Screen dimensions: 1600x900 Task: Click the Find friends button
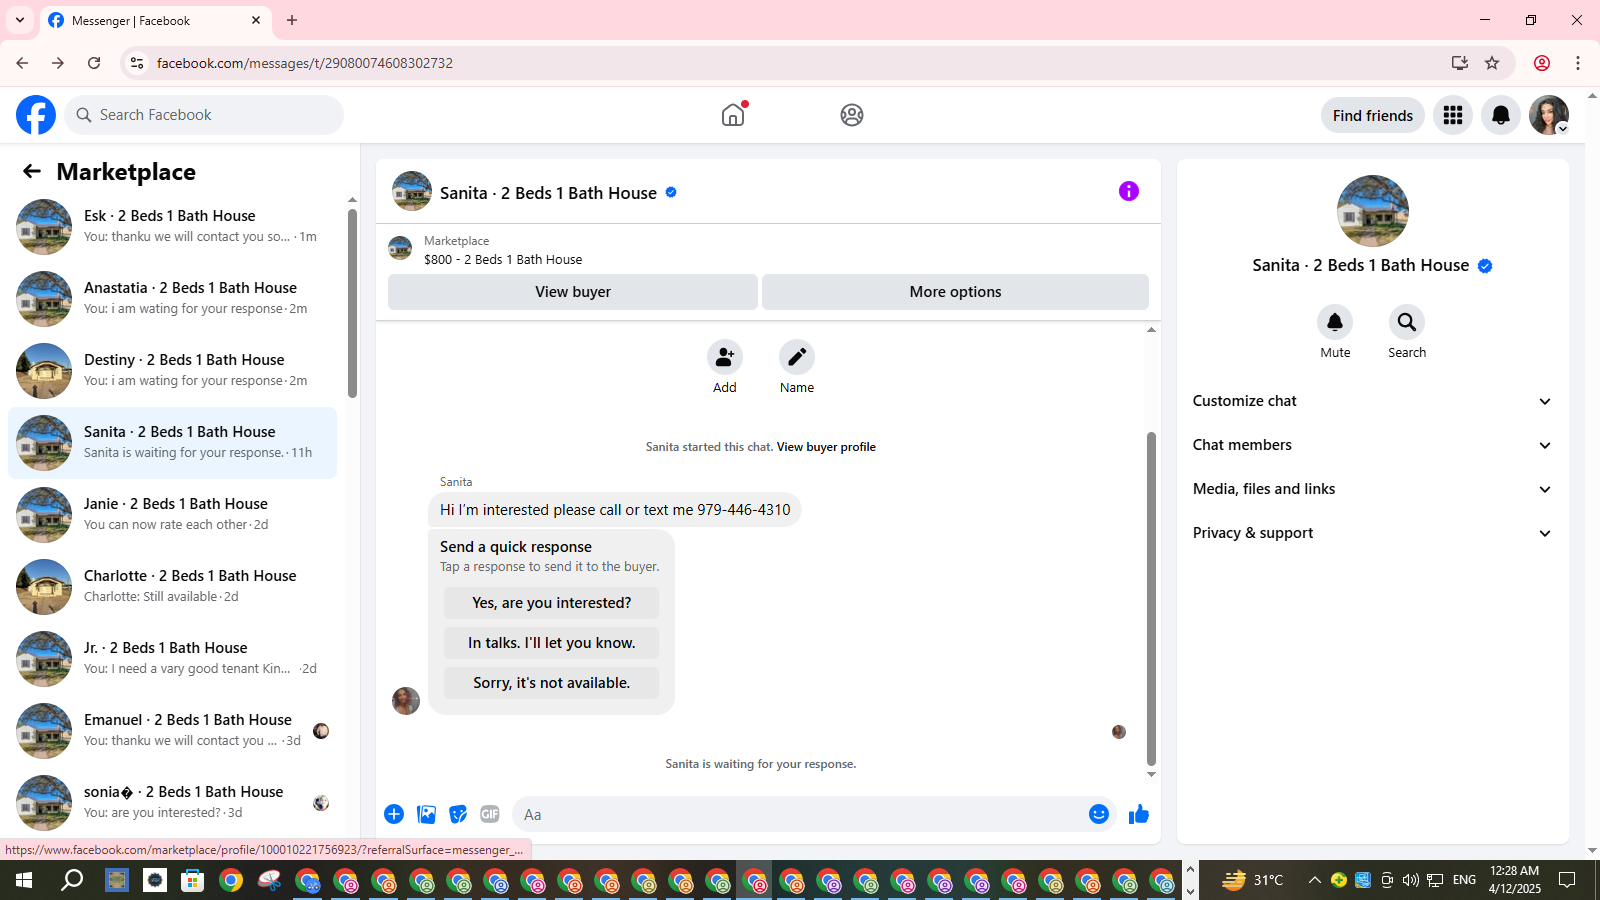click(1373, 115)
